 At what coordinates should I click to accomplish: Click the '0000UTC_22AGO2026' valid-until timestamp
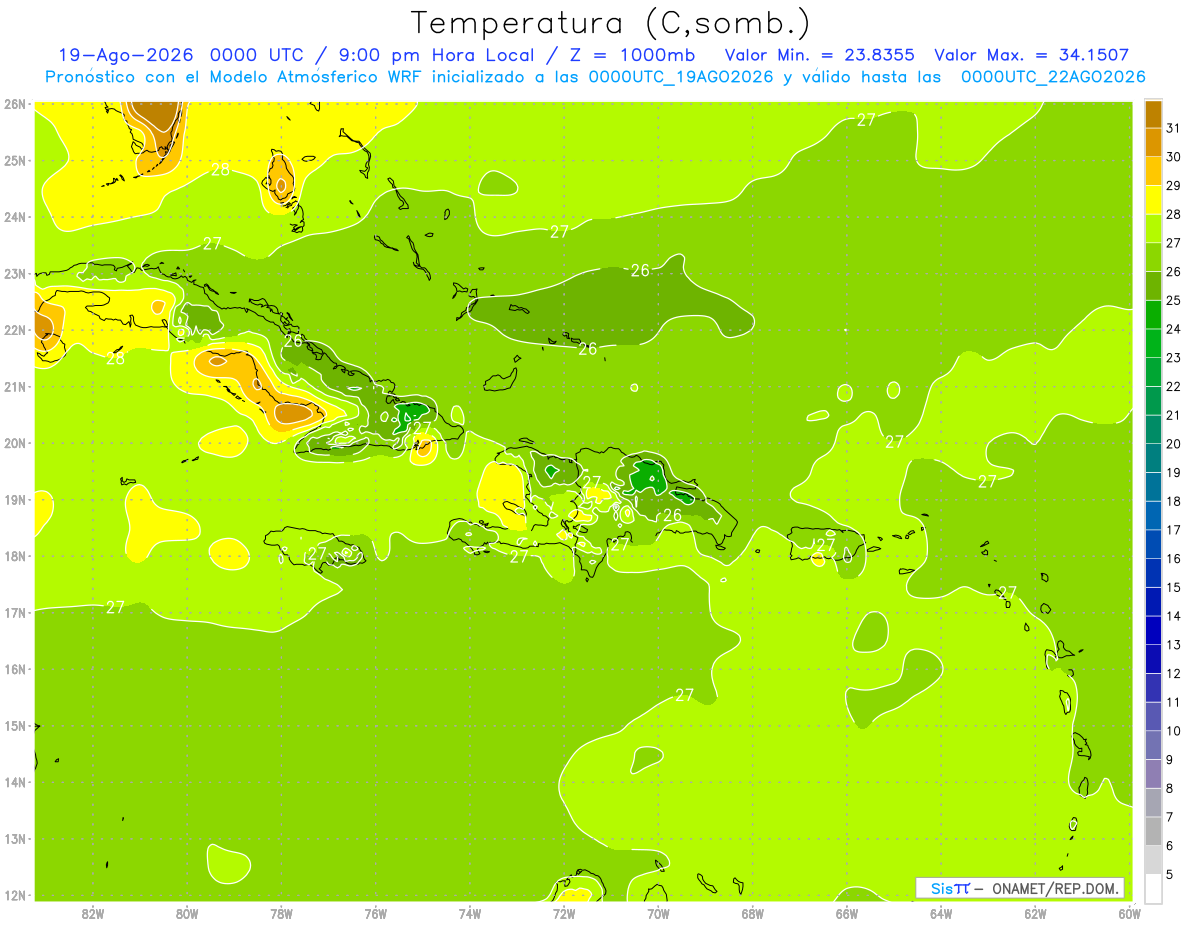click(x=1053, y=77)
